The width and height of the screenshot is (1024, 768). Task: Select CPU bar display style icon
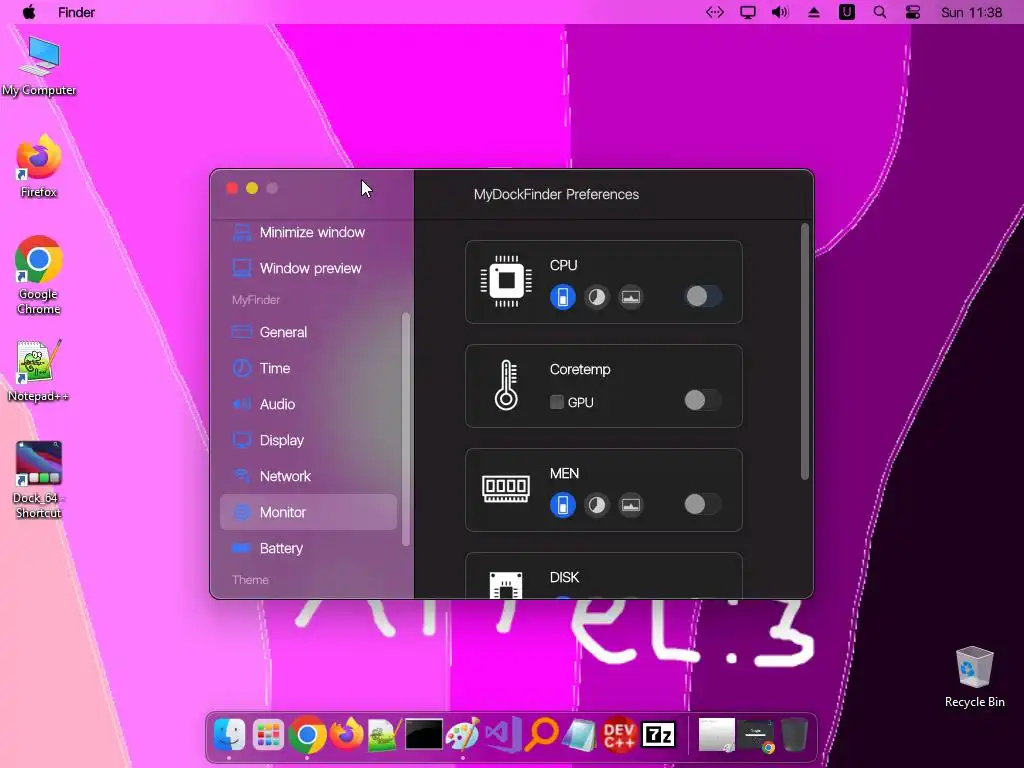562,297
